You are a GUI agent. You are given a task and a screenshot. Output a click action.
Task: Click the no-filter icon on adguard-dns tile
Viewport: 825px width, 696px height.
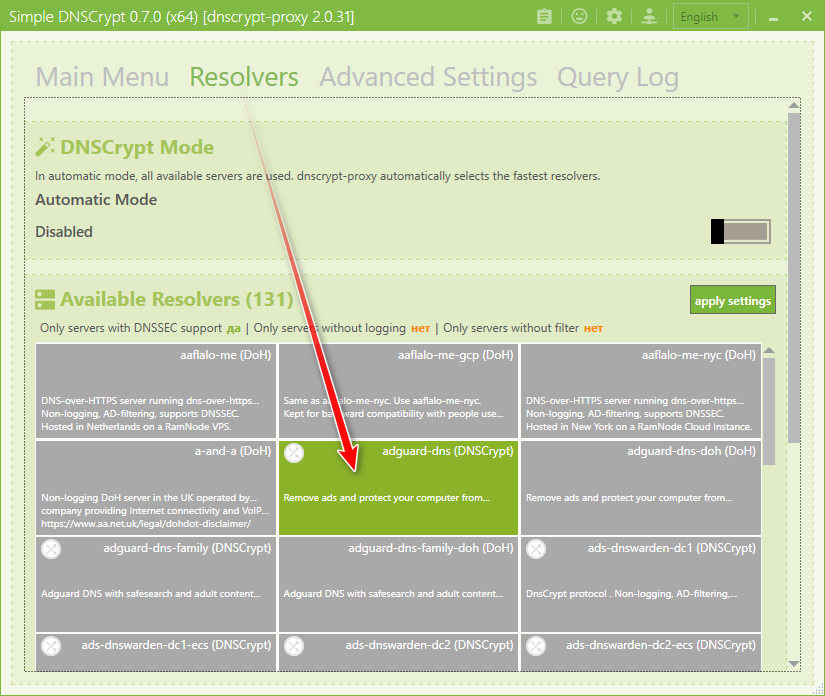click(293, 453)
